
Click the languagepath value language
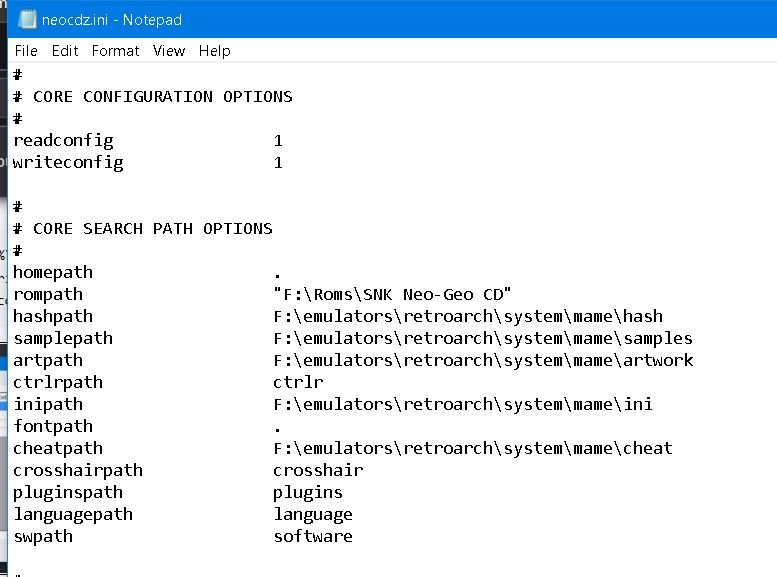point(313,515)
